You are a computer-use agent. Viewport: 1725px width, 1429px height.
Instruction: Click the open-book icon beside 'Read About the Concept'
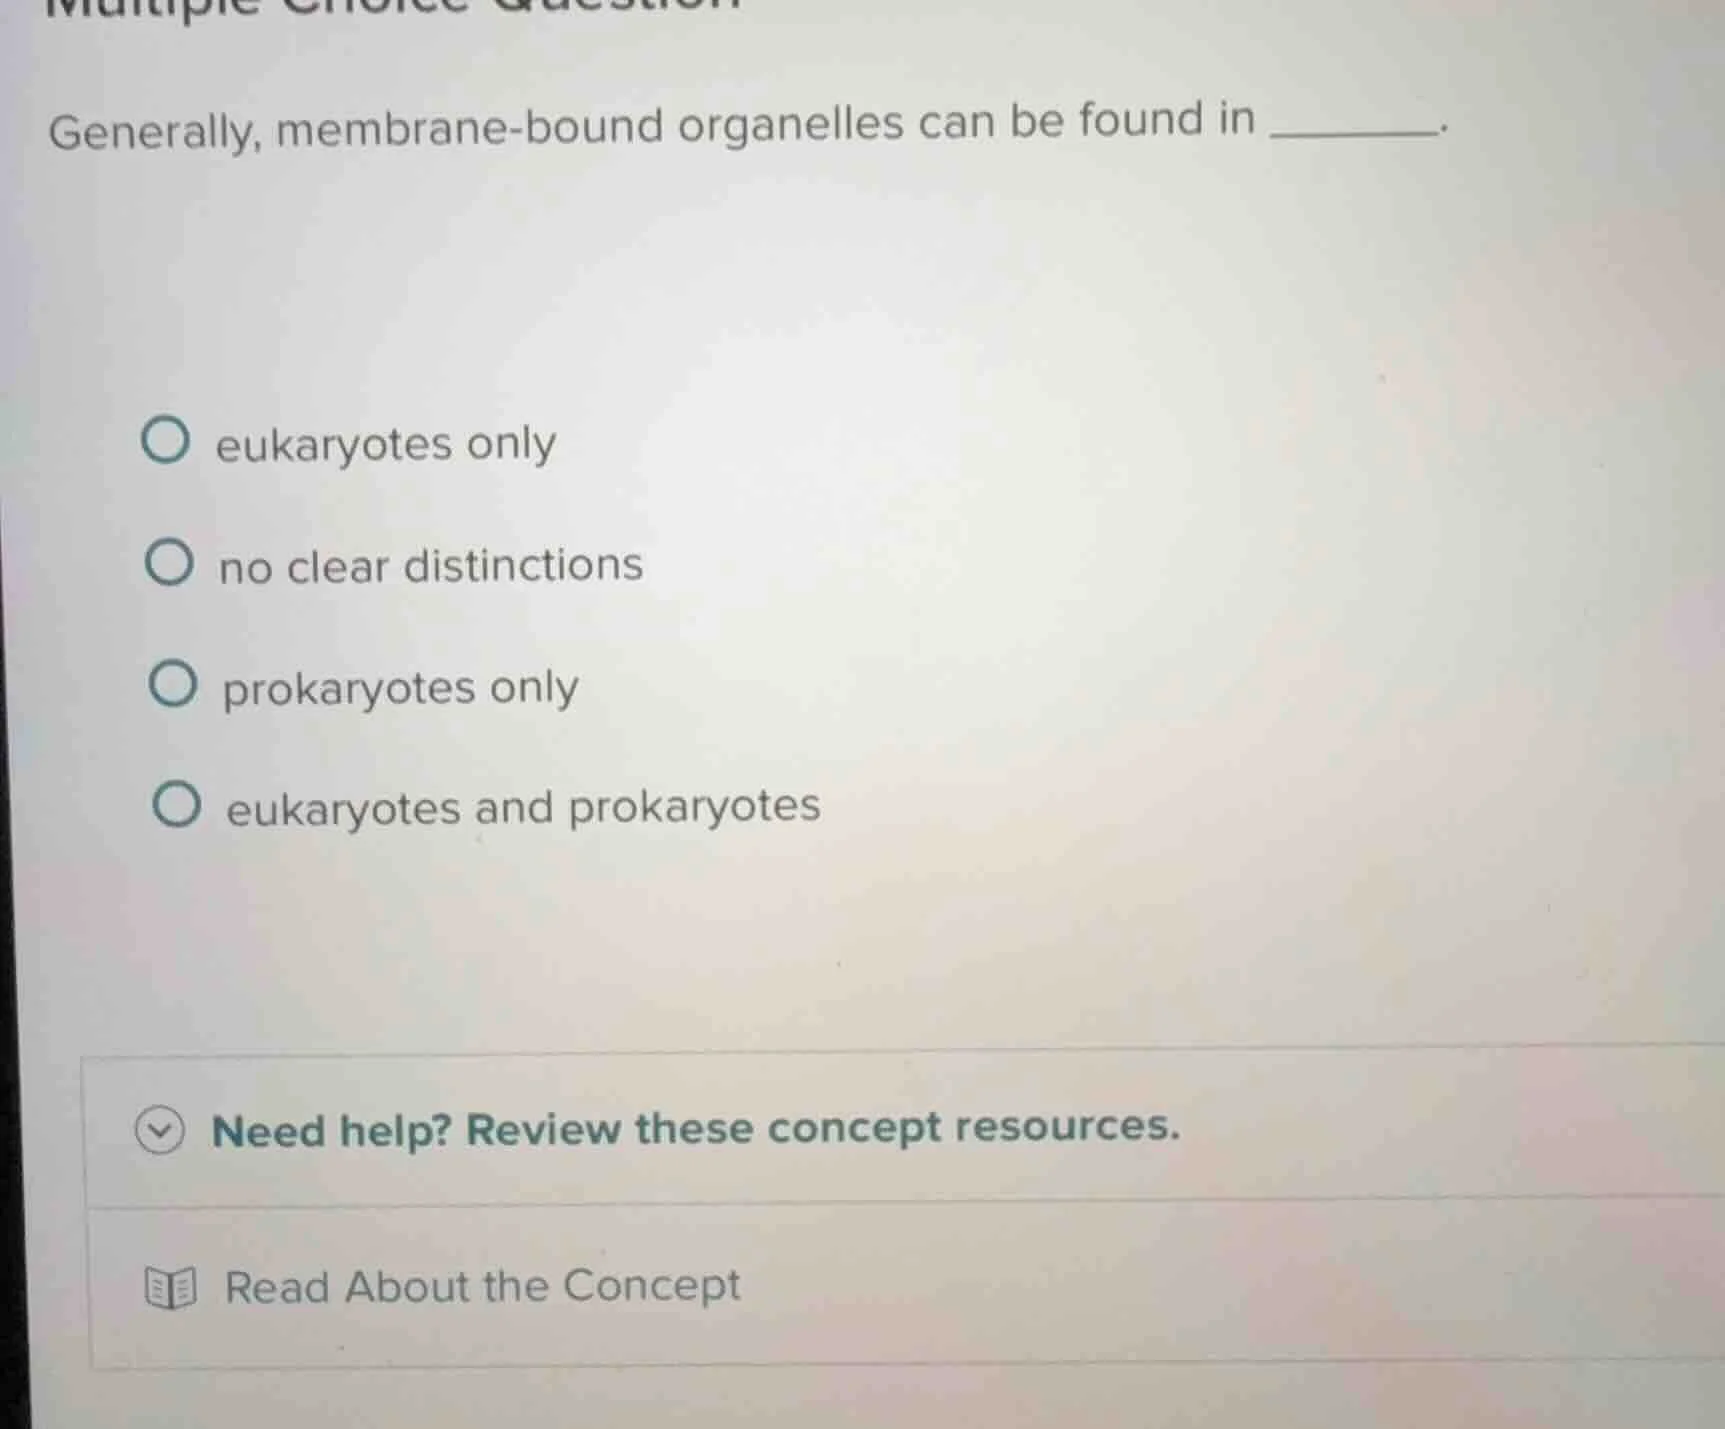pos(170,1287)
